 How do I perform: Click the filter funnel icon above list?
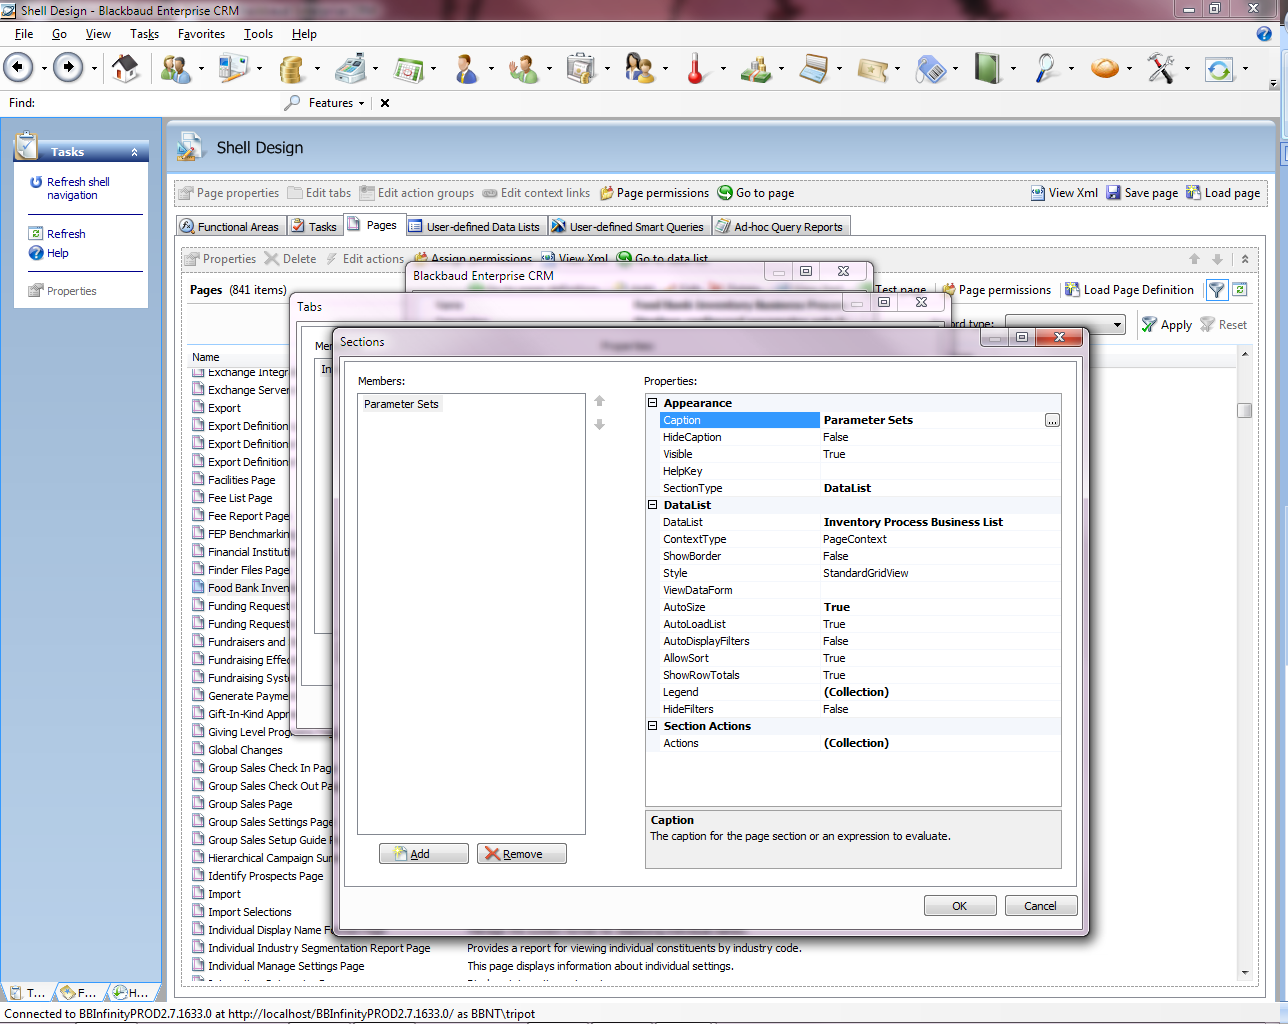pyautogui.click(x=1216, y=290)
